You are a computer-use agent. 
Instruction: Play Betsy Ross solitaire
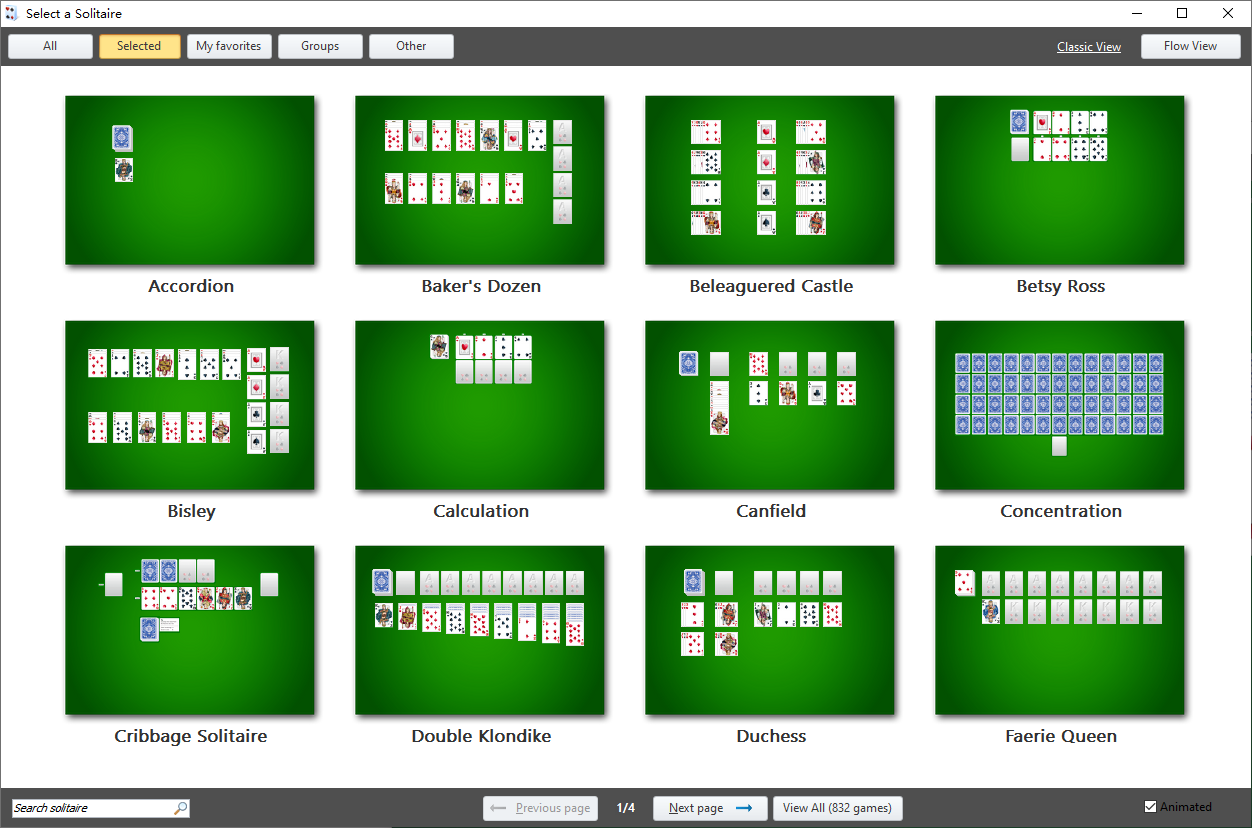(x=1060, y=180)
